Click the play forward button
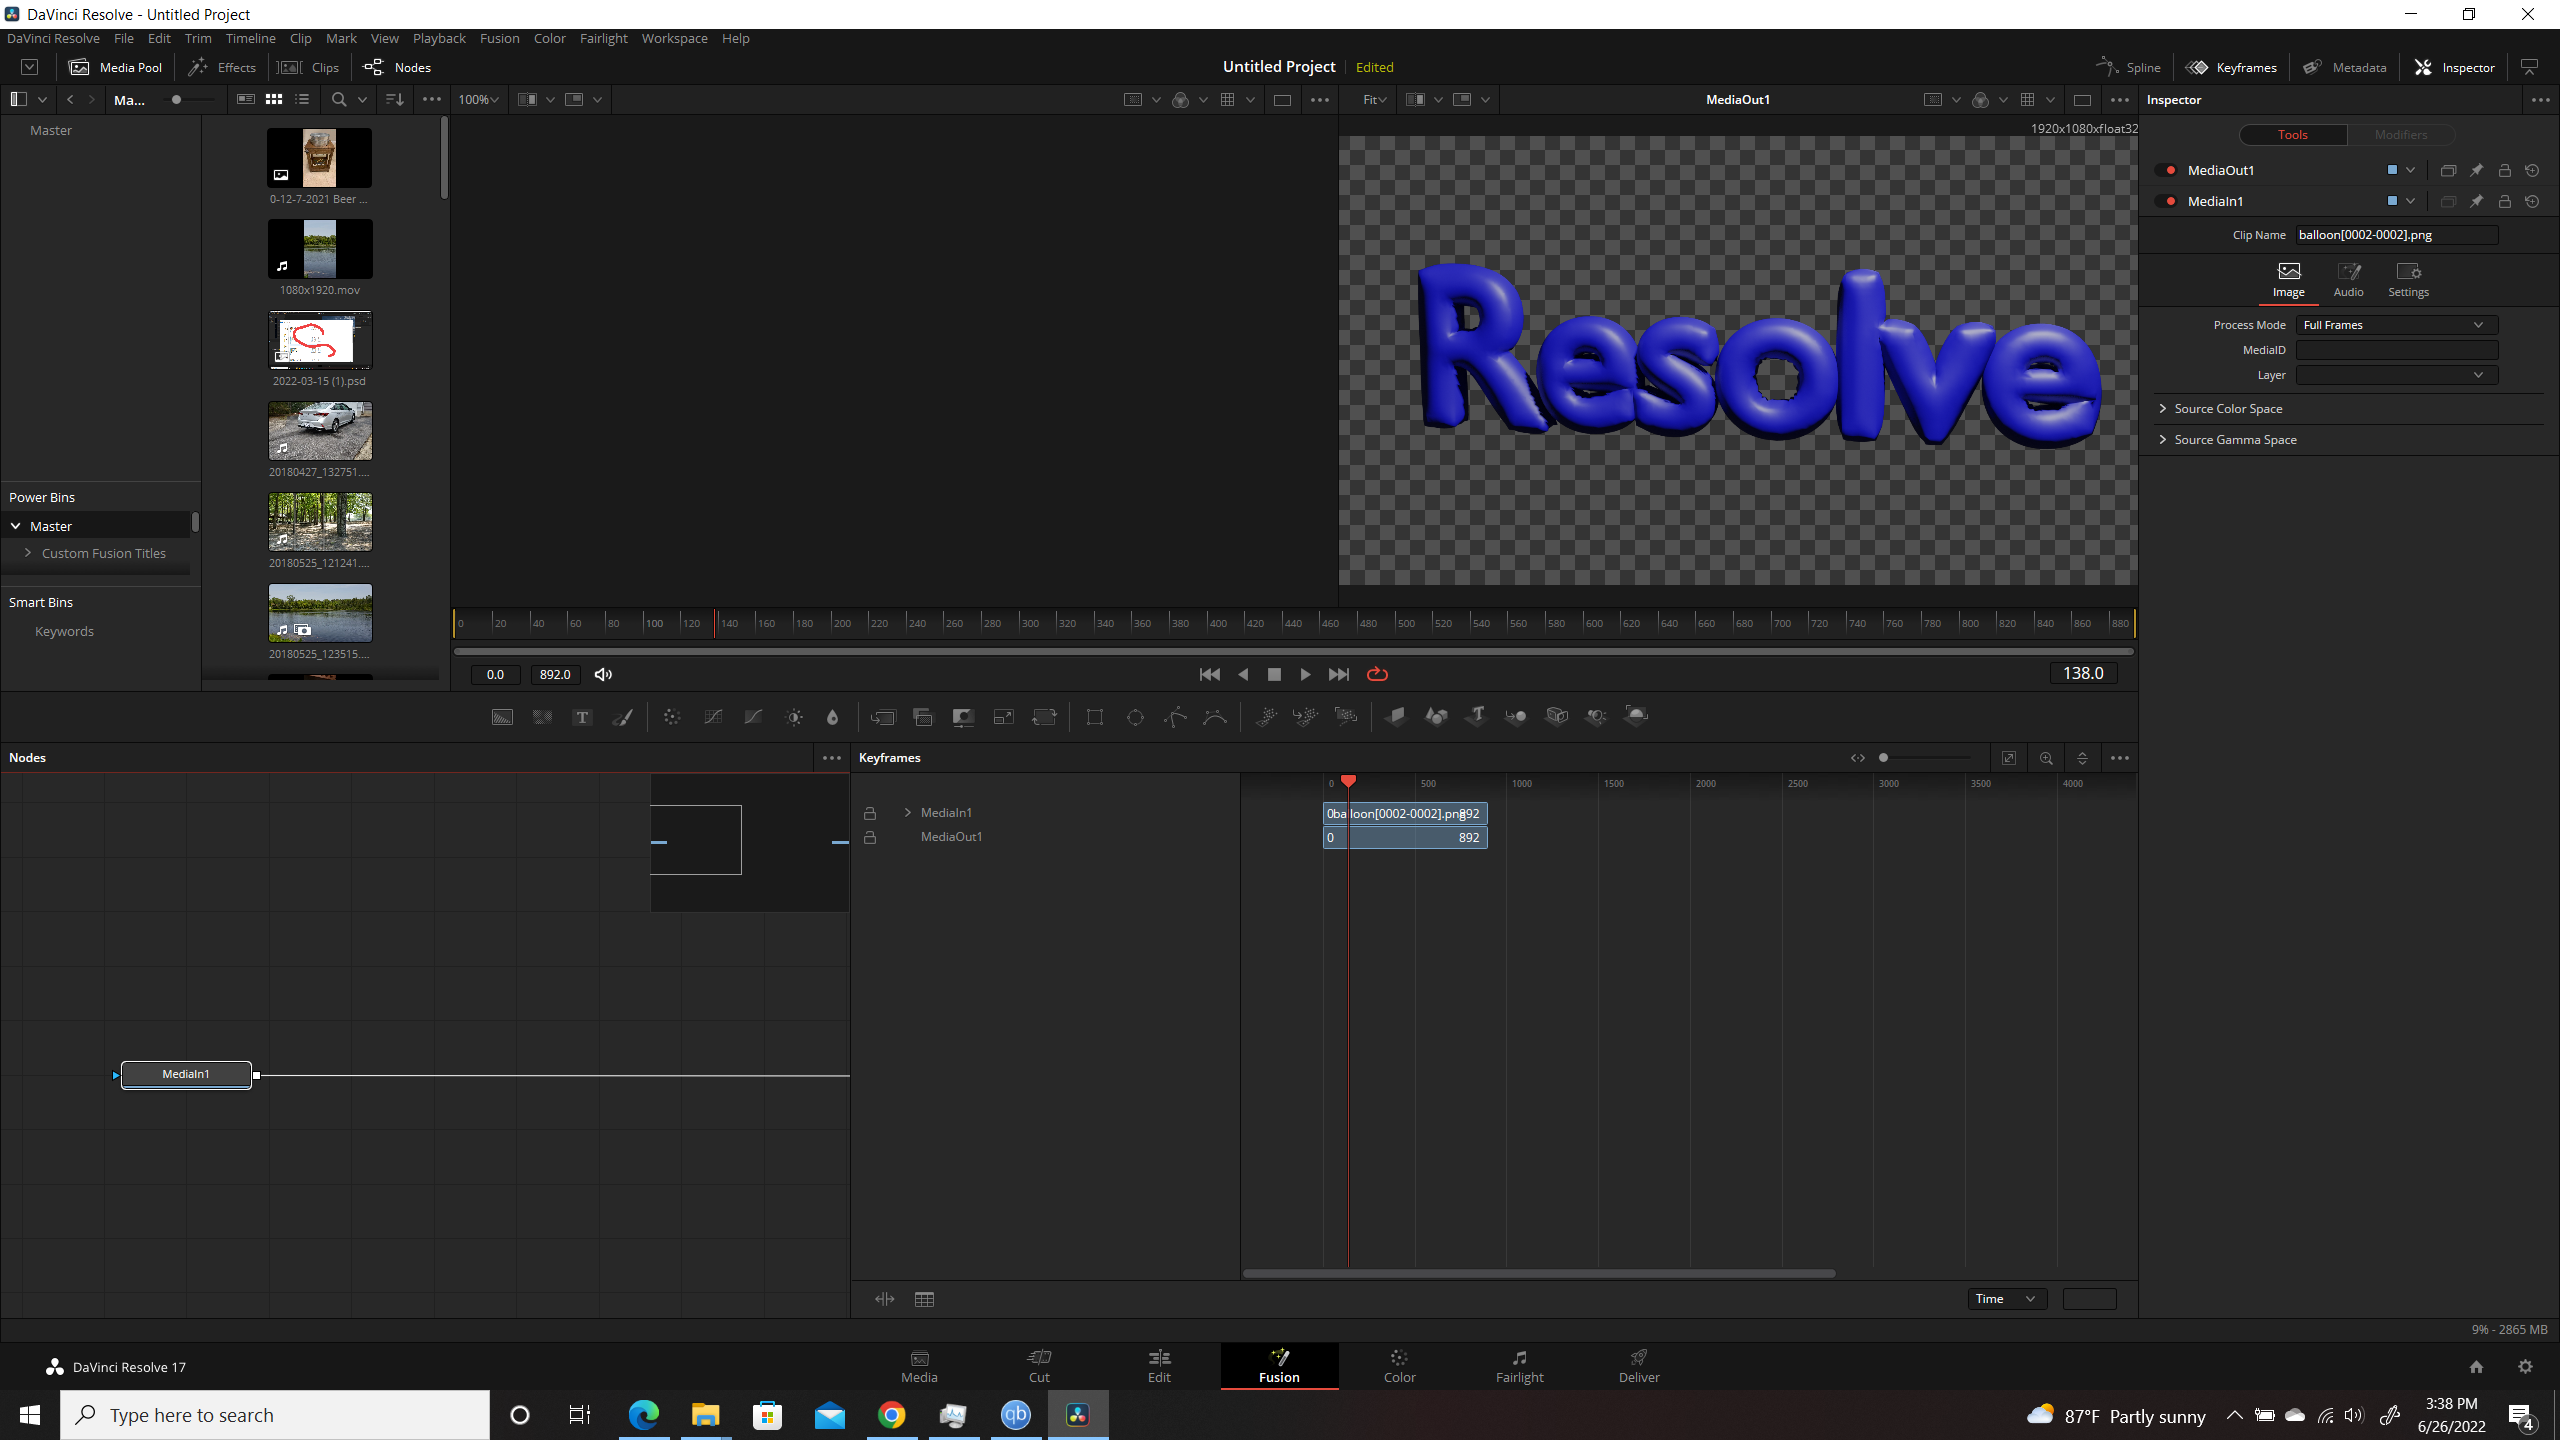The image size is (2560, 1440). click(x=1305, y=674)
